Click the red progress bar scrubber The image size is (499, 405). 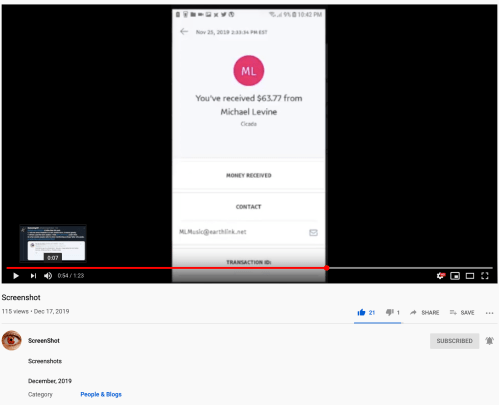coord(327,268)
